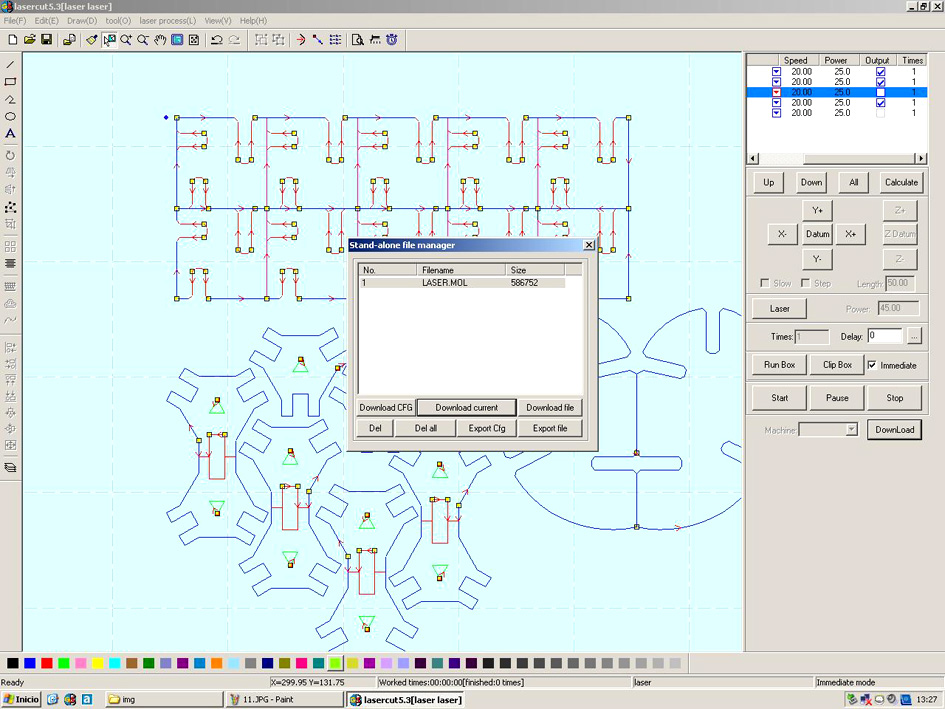The image size is (945, 709).
Task: Open the Edit(E) menu
Action: click(46, 20)
